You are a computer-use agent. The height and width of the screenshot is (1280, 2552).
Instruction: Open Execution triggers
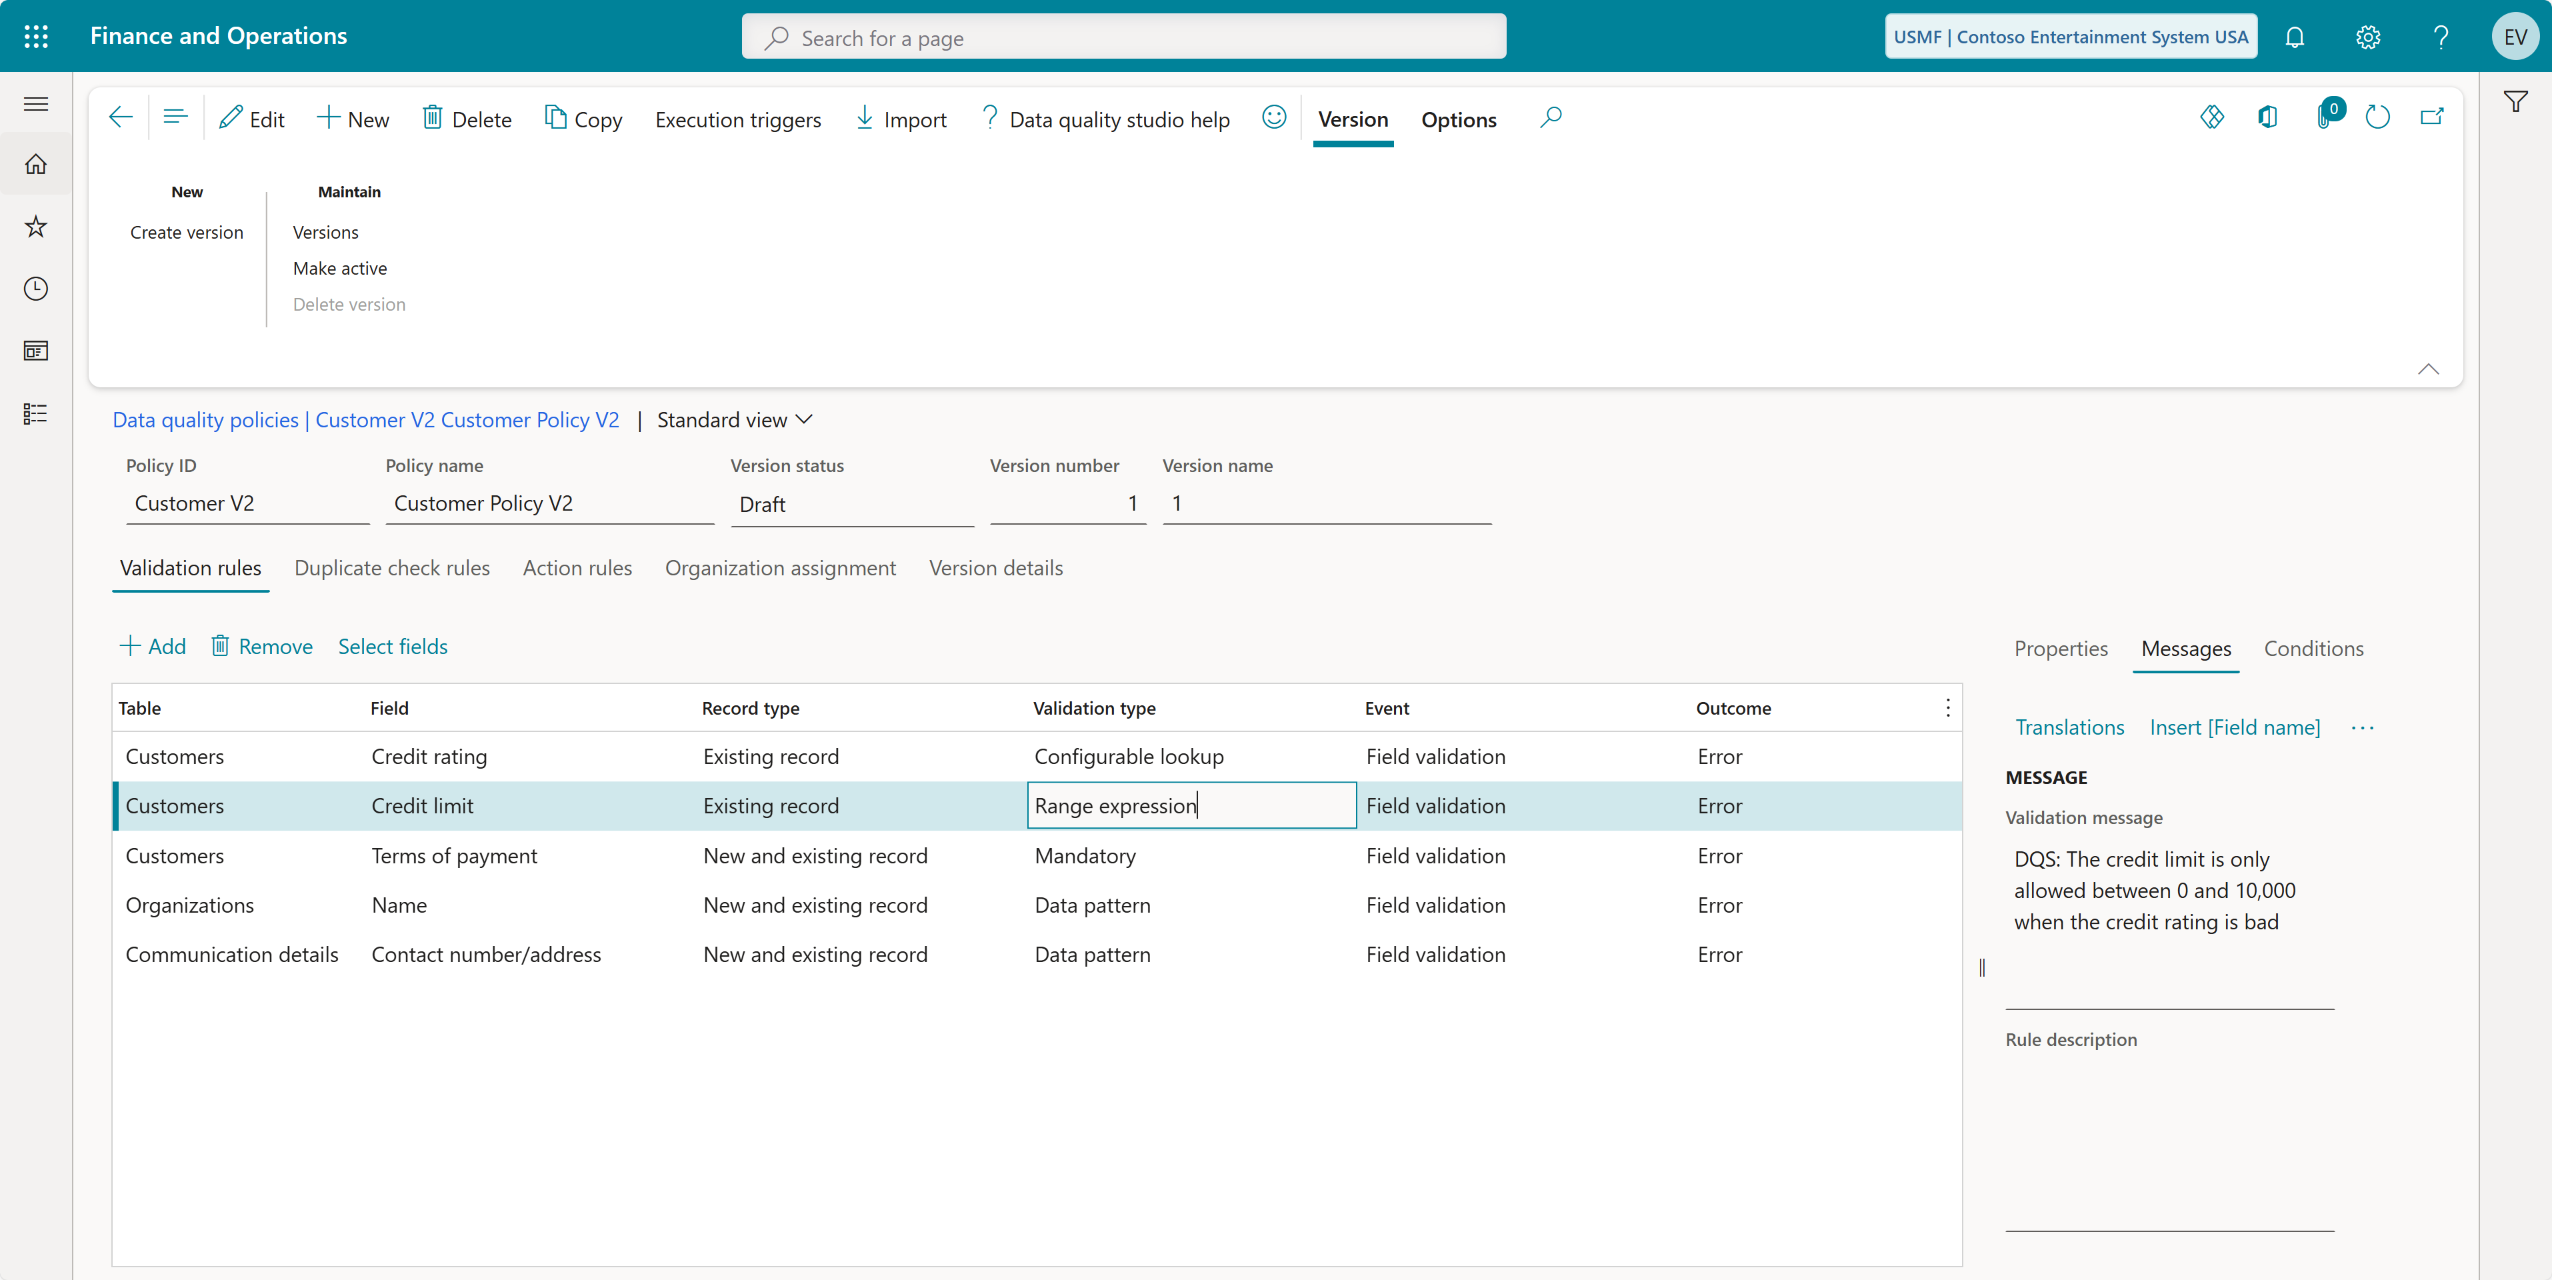tap(738, 120)
